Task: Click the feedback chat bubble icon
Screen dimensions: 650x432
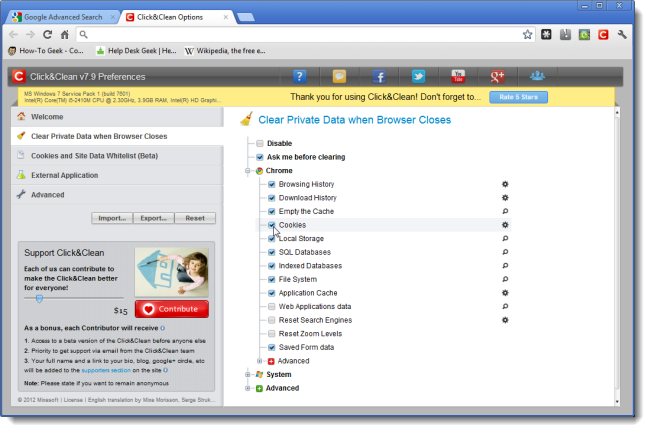Action: point(339,76)
